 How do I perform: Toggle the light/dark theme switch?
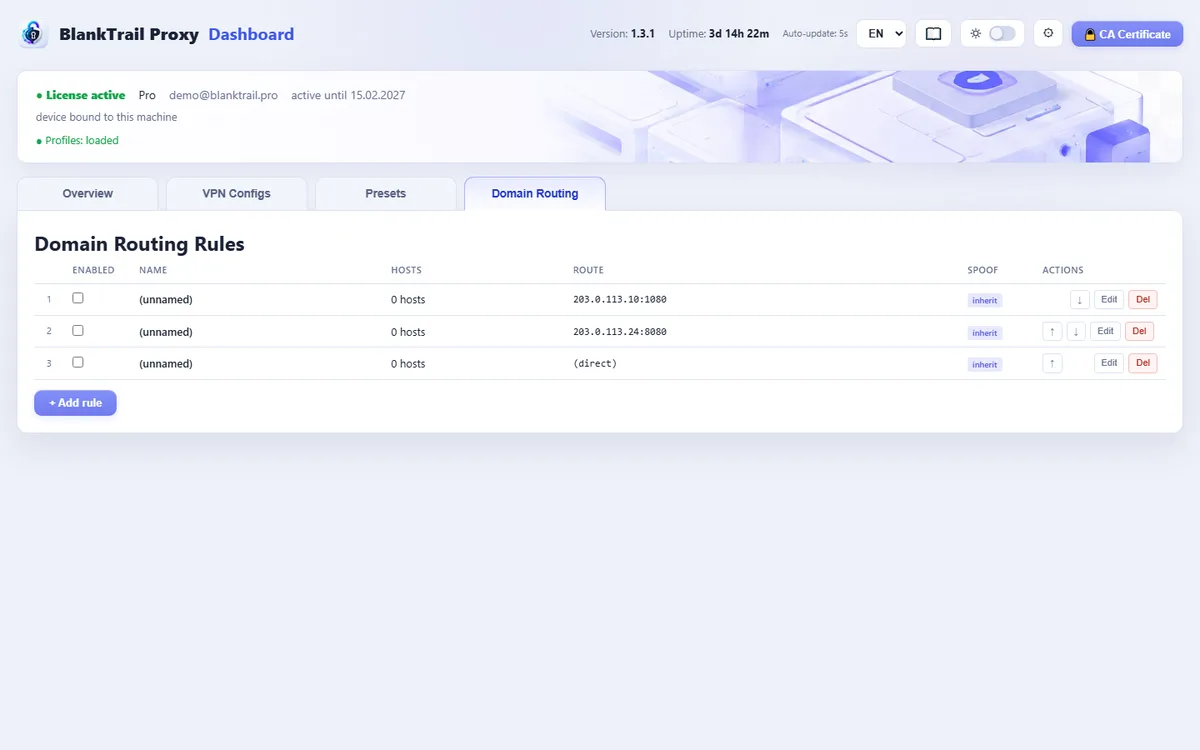click(1002, 34)
